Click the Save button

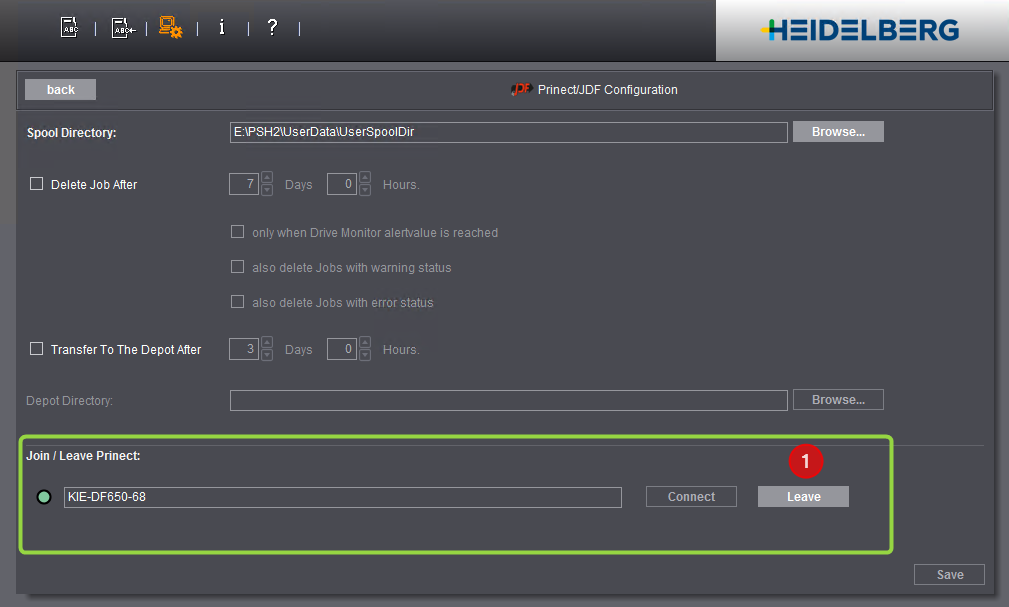point(949,574)
